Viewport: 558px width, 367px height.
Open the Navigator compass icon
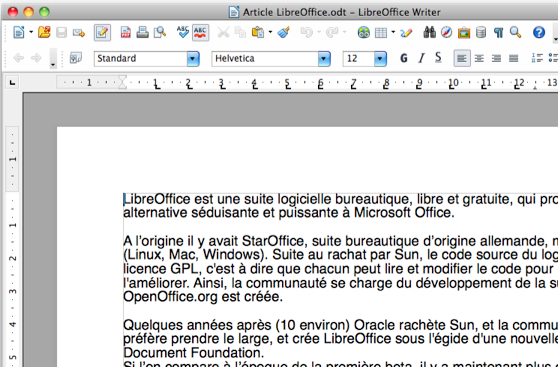point(446,33)
